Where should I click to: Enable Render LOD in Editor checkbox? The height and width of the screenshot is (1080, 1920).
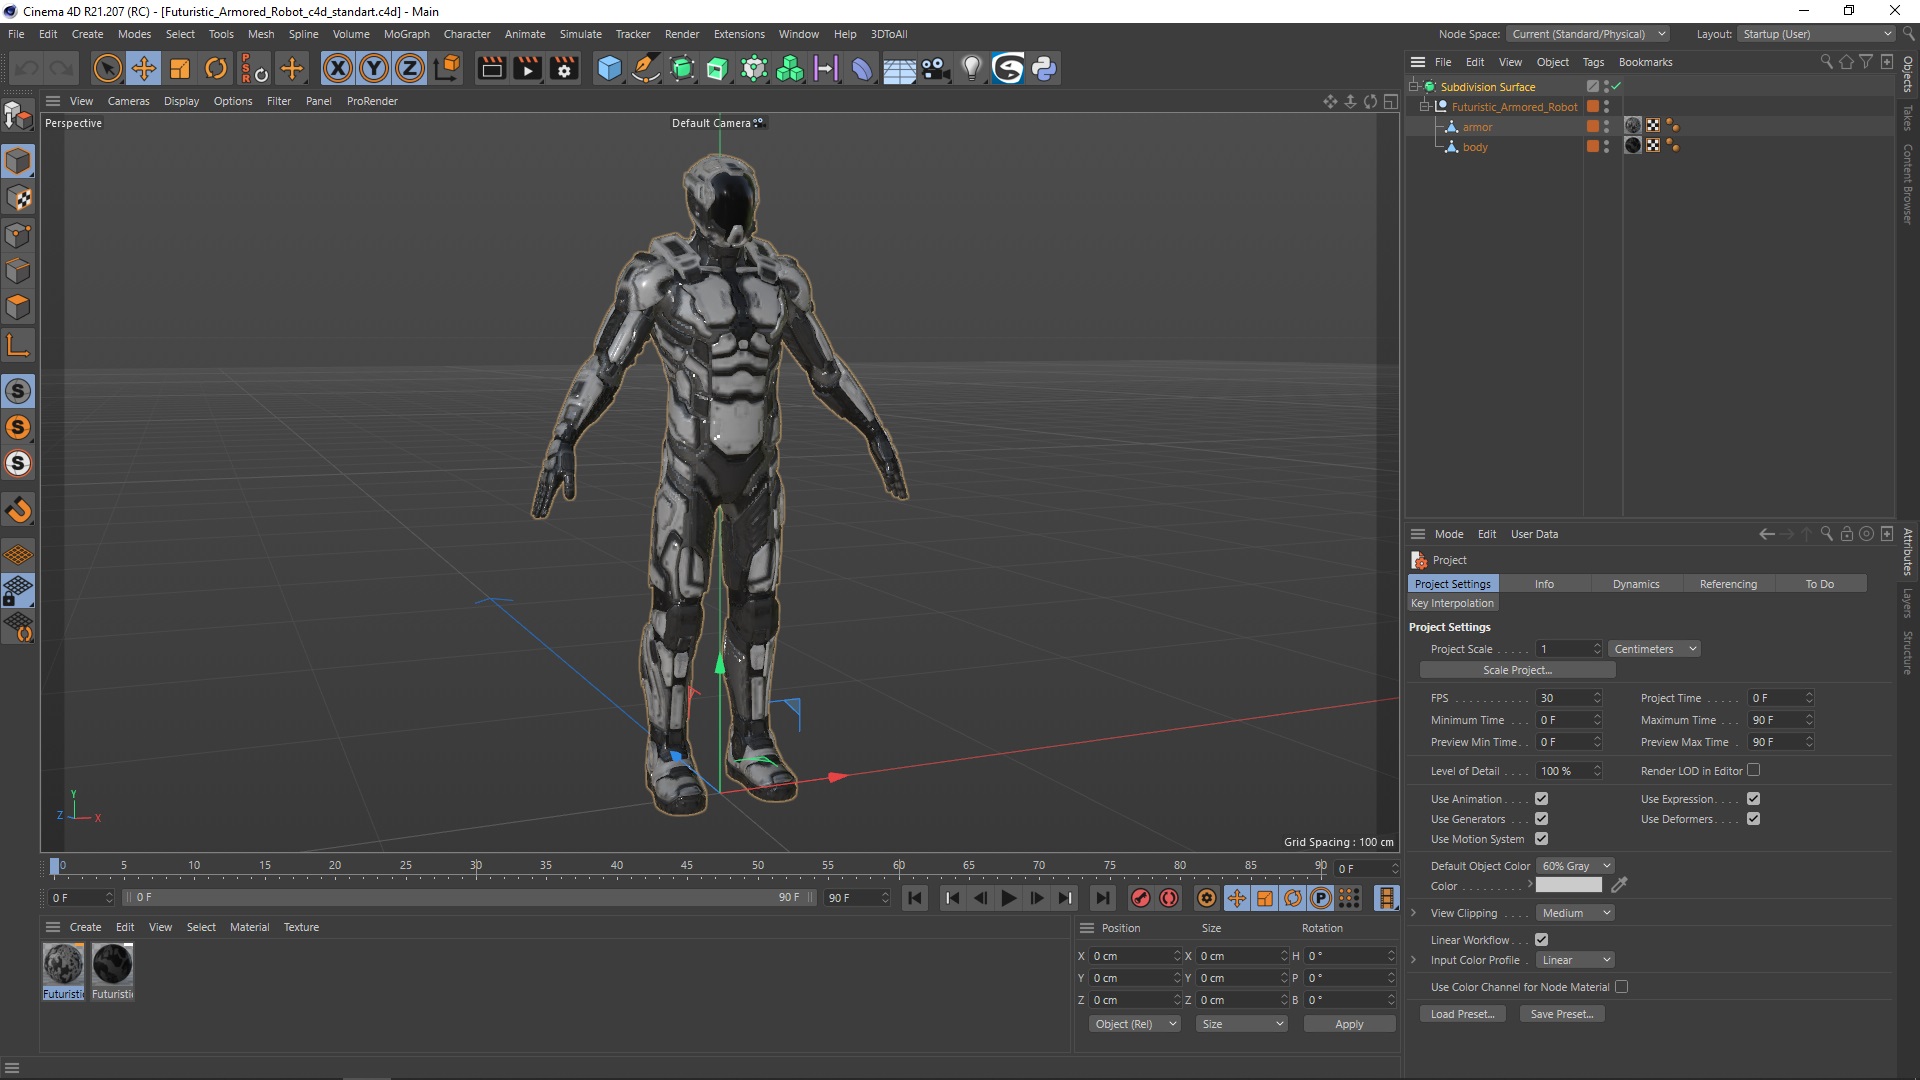1753,770
